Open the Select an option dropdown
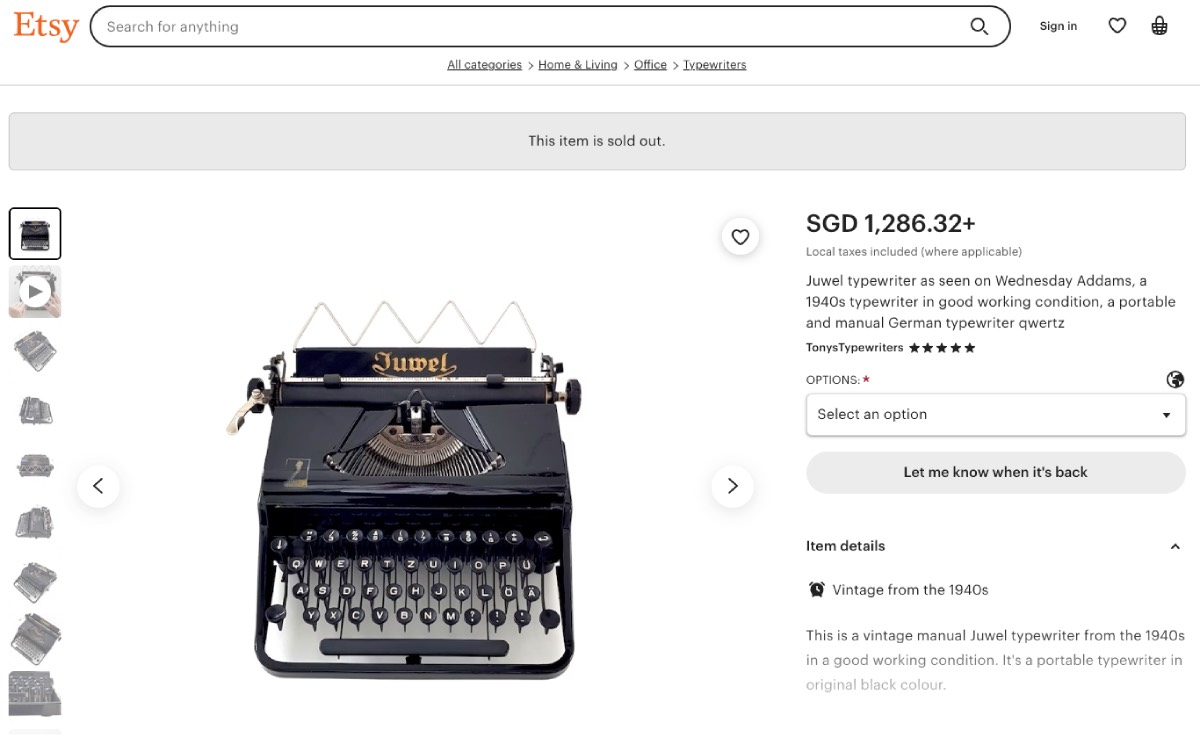The width and height of the screenshot is (1200, 736). point(995,414)
